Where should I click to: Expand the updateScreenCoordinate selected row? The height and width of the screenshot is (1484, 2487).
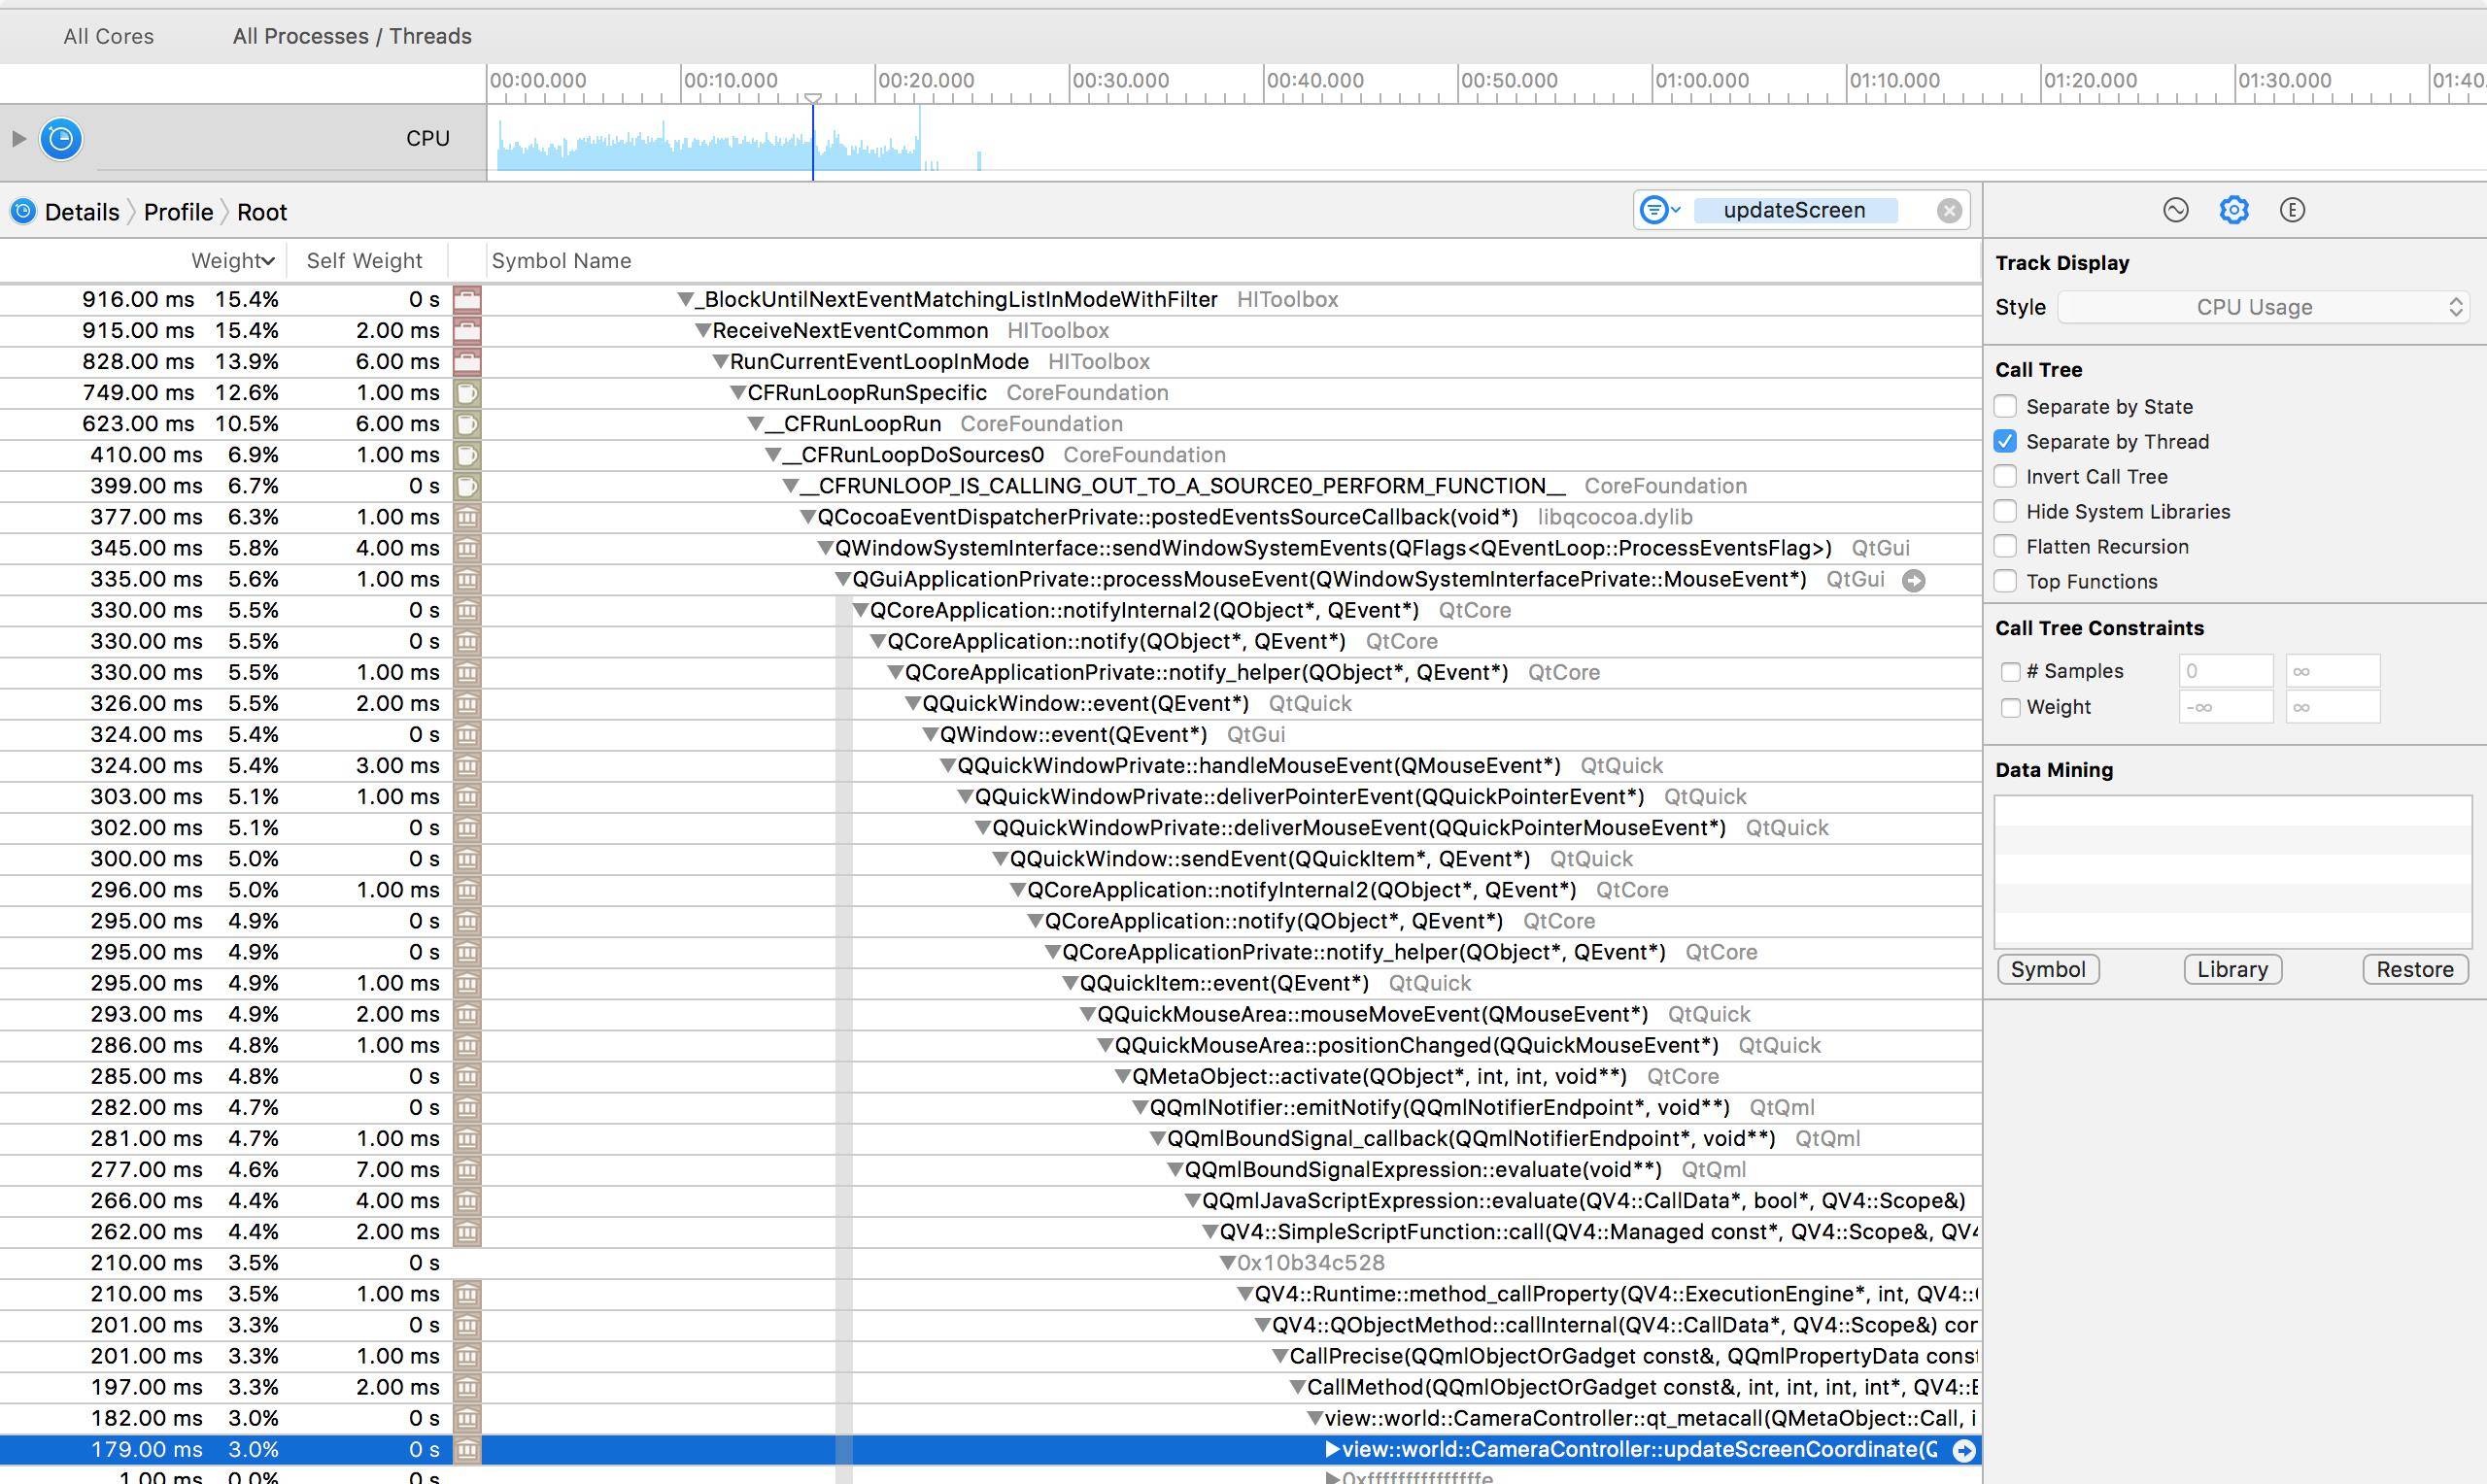[1332, 1449]
